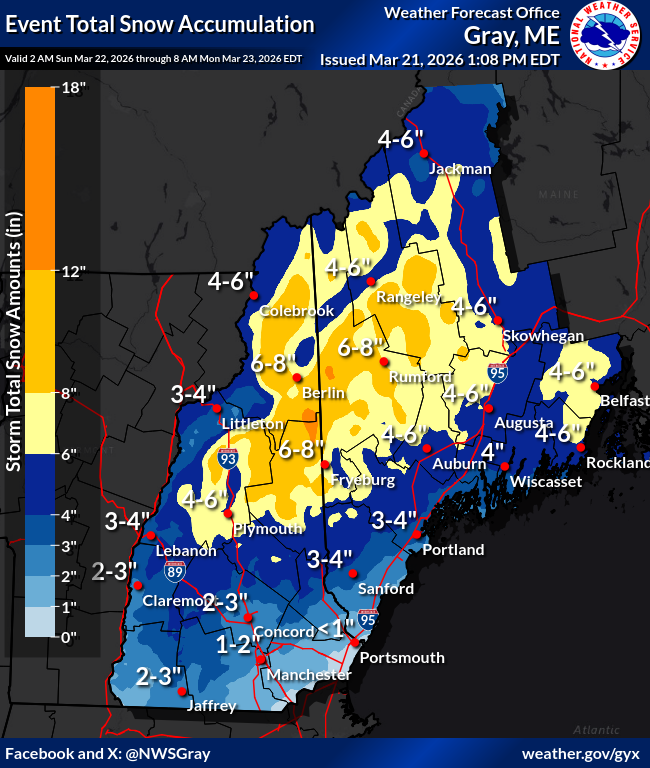Screen dimensions: 650x768
Task: Click the Interstate 95 shield near Portsmouth
Action: point(368,620)
